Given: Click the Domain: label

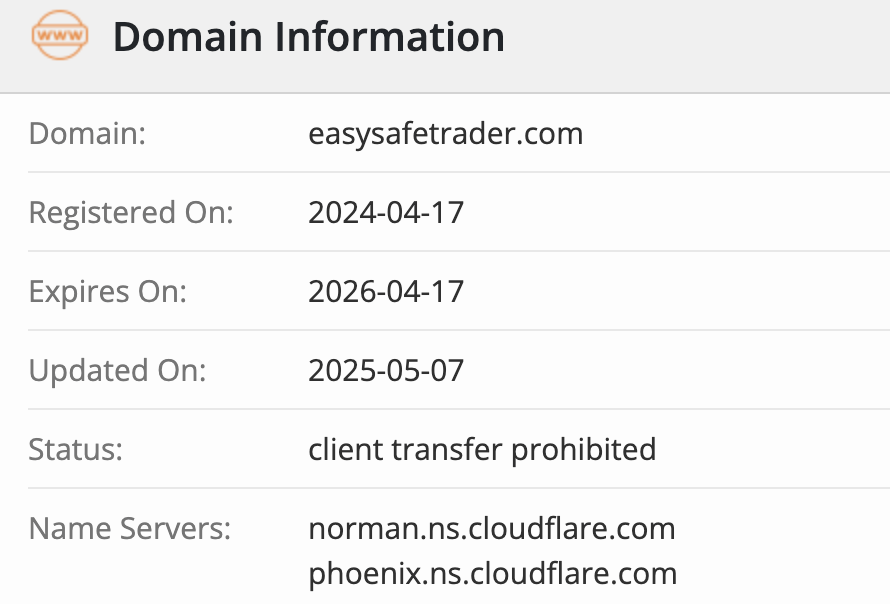Looking at the screenshot, I should pos(87,133).
